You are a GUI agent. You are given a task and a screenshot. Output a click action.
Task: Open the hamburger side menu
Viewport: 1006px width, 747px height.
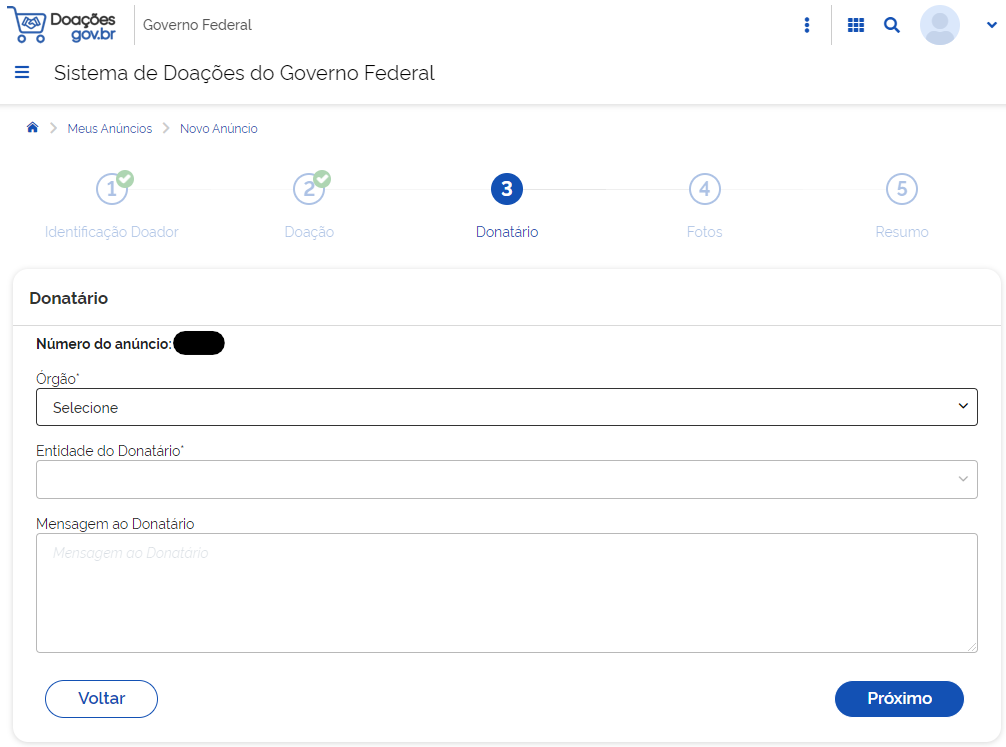pyautogui.click(x=22, y=72)
